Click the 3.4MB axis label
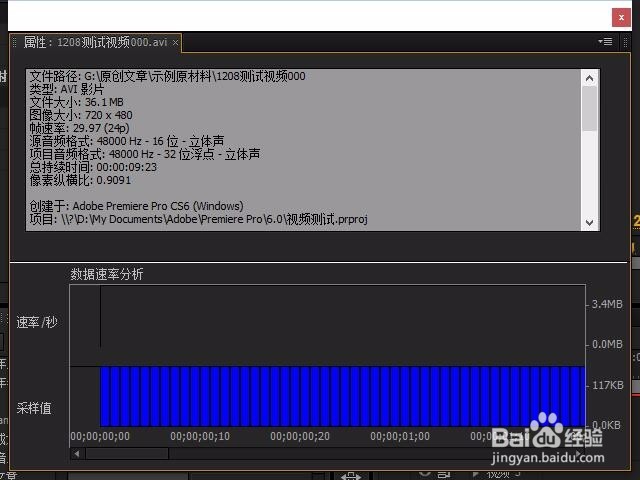The image size is (640, 480). [607, 304]
